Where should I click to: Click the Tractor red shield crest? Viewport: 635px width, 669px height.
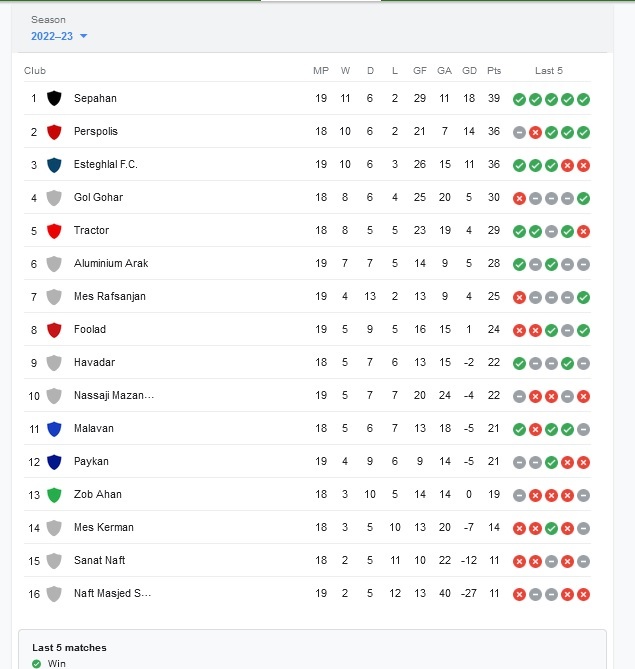click(54, 230)
